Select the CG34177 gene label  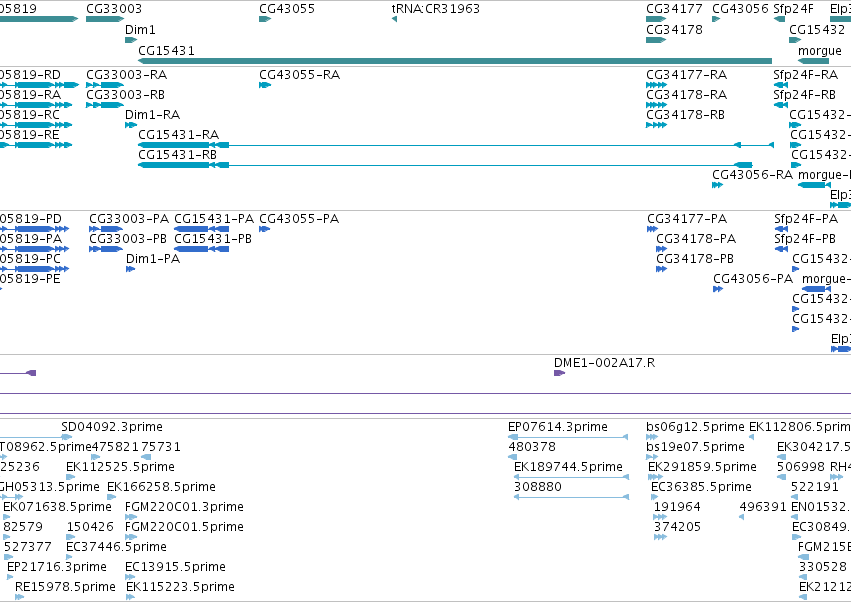pos(674,9)
